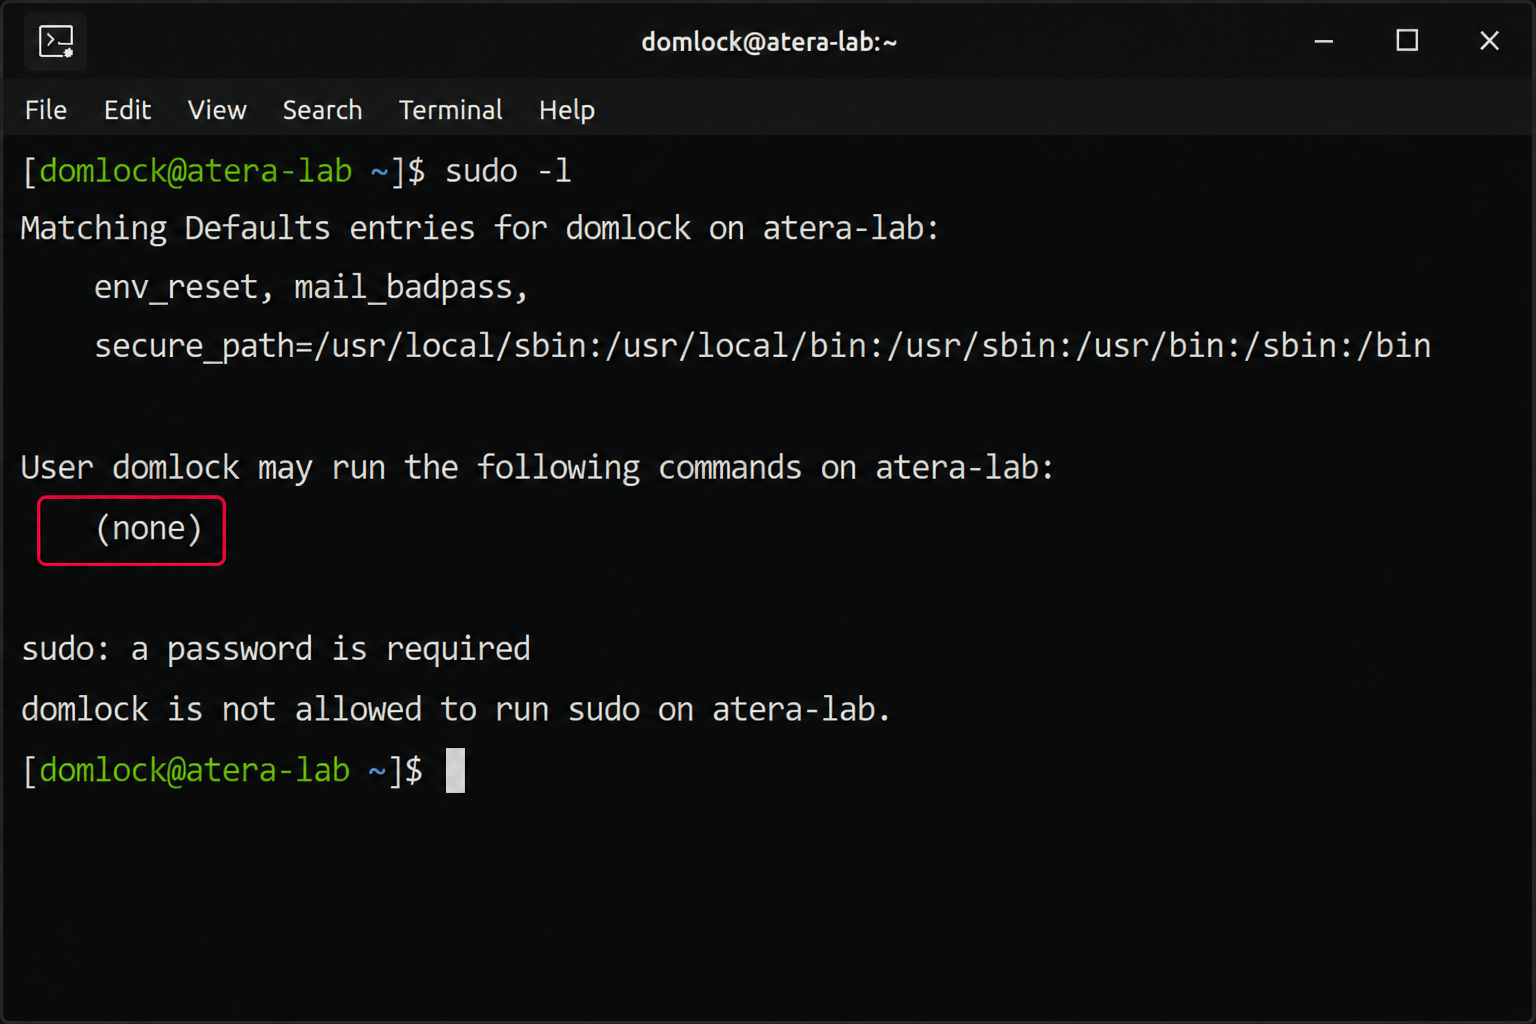This screenshot has width=1536, height=1024.
Task: Click the bottom green prompt 'domlock@atera-lab'
Action: (195, 770)
